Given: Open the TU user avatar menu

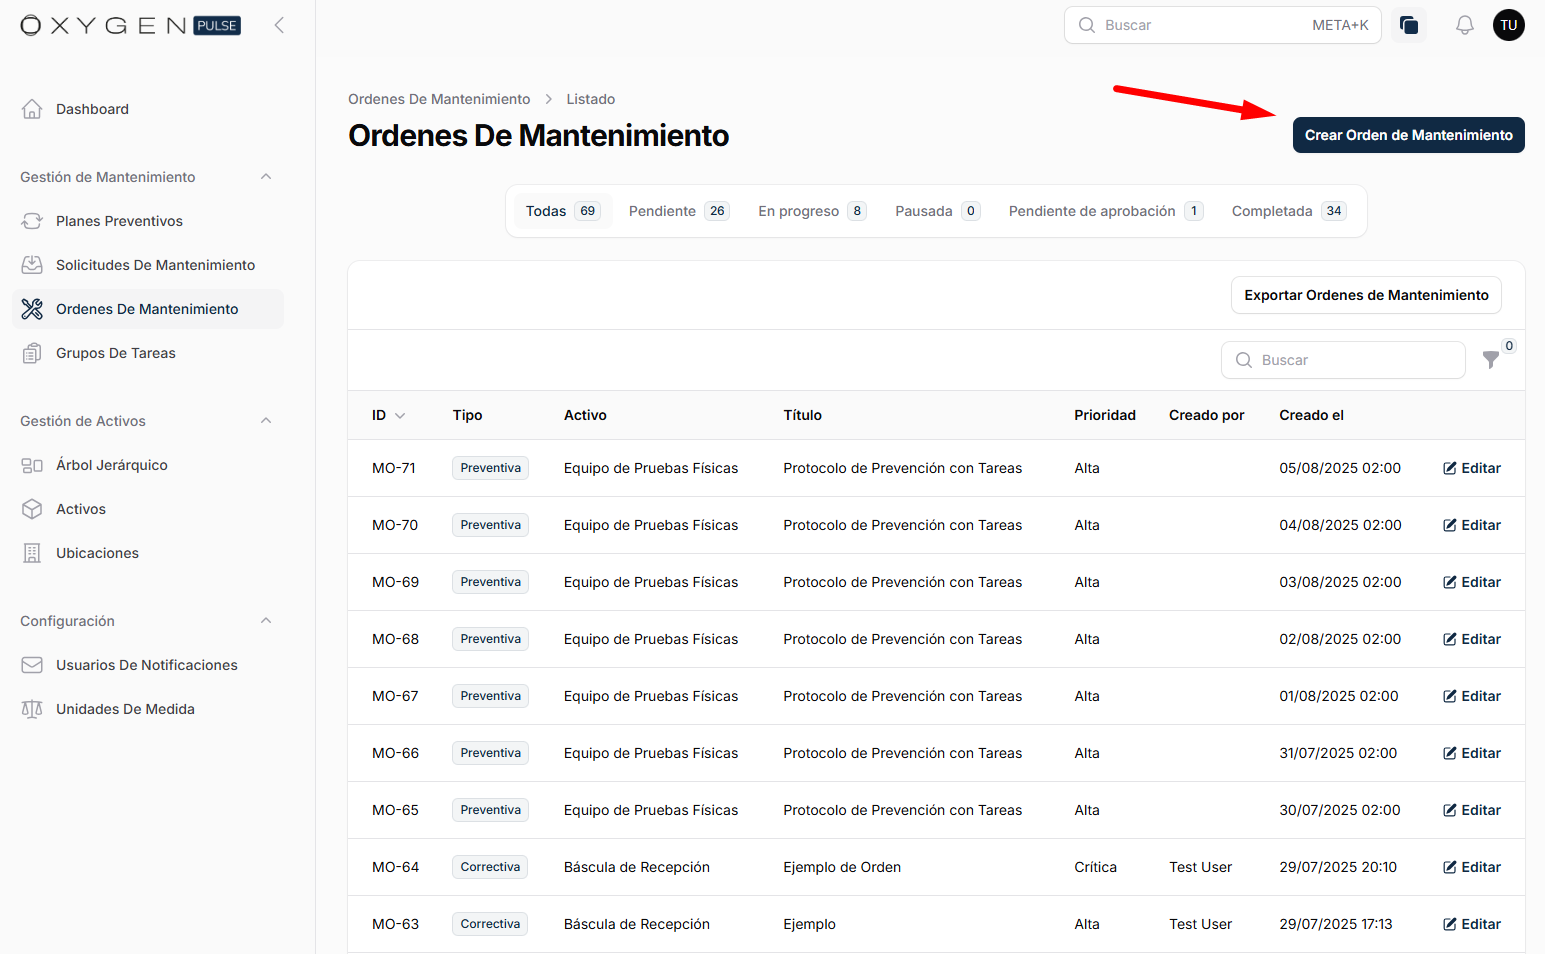Looking at the screenshot, I should point(1508,25).
